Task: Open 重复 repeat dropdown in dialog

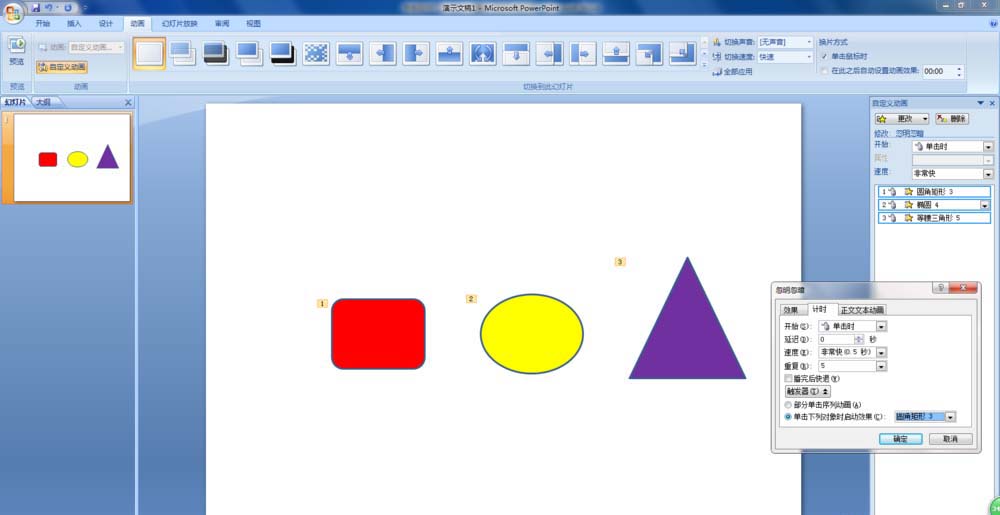Action: [882, 366]
